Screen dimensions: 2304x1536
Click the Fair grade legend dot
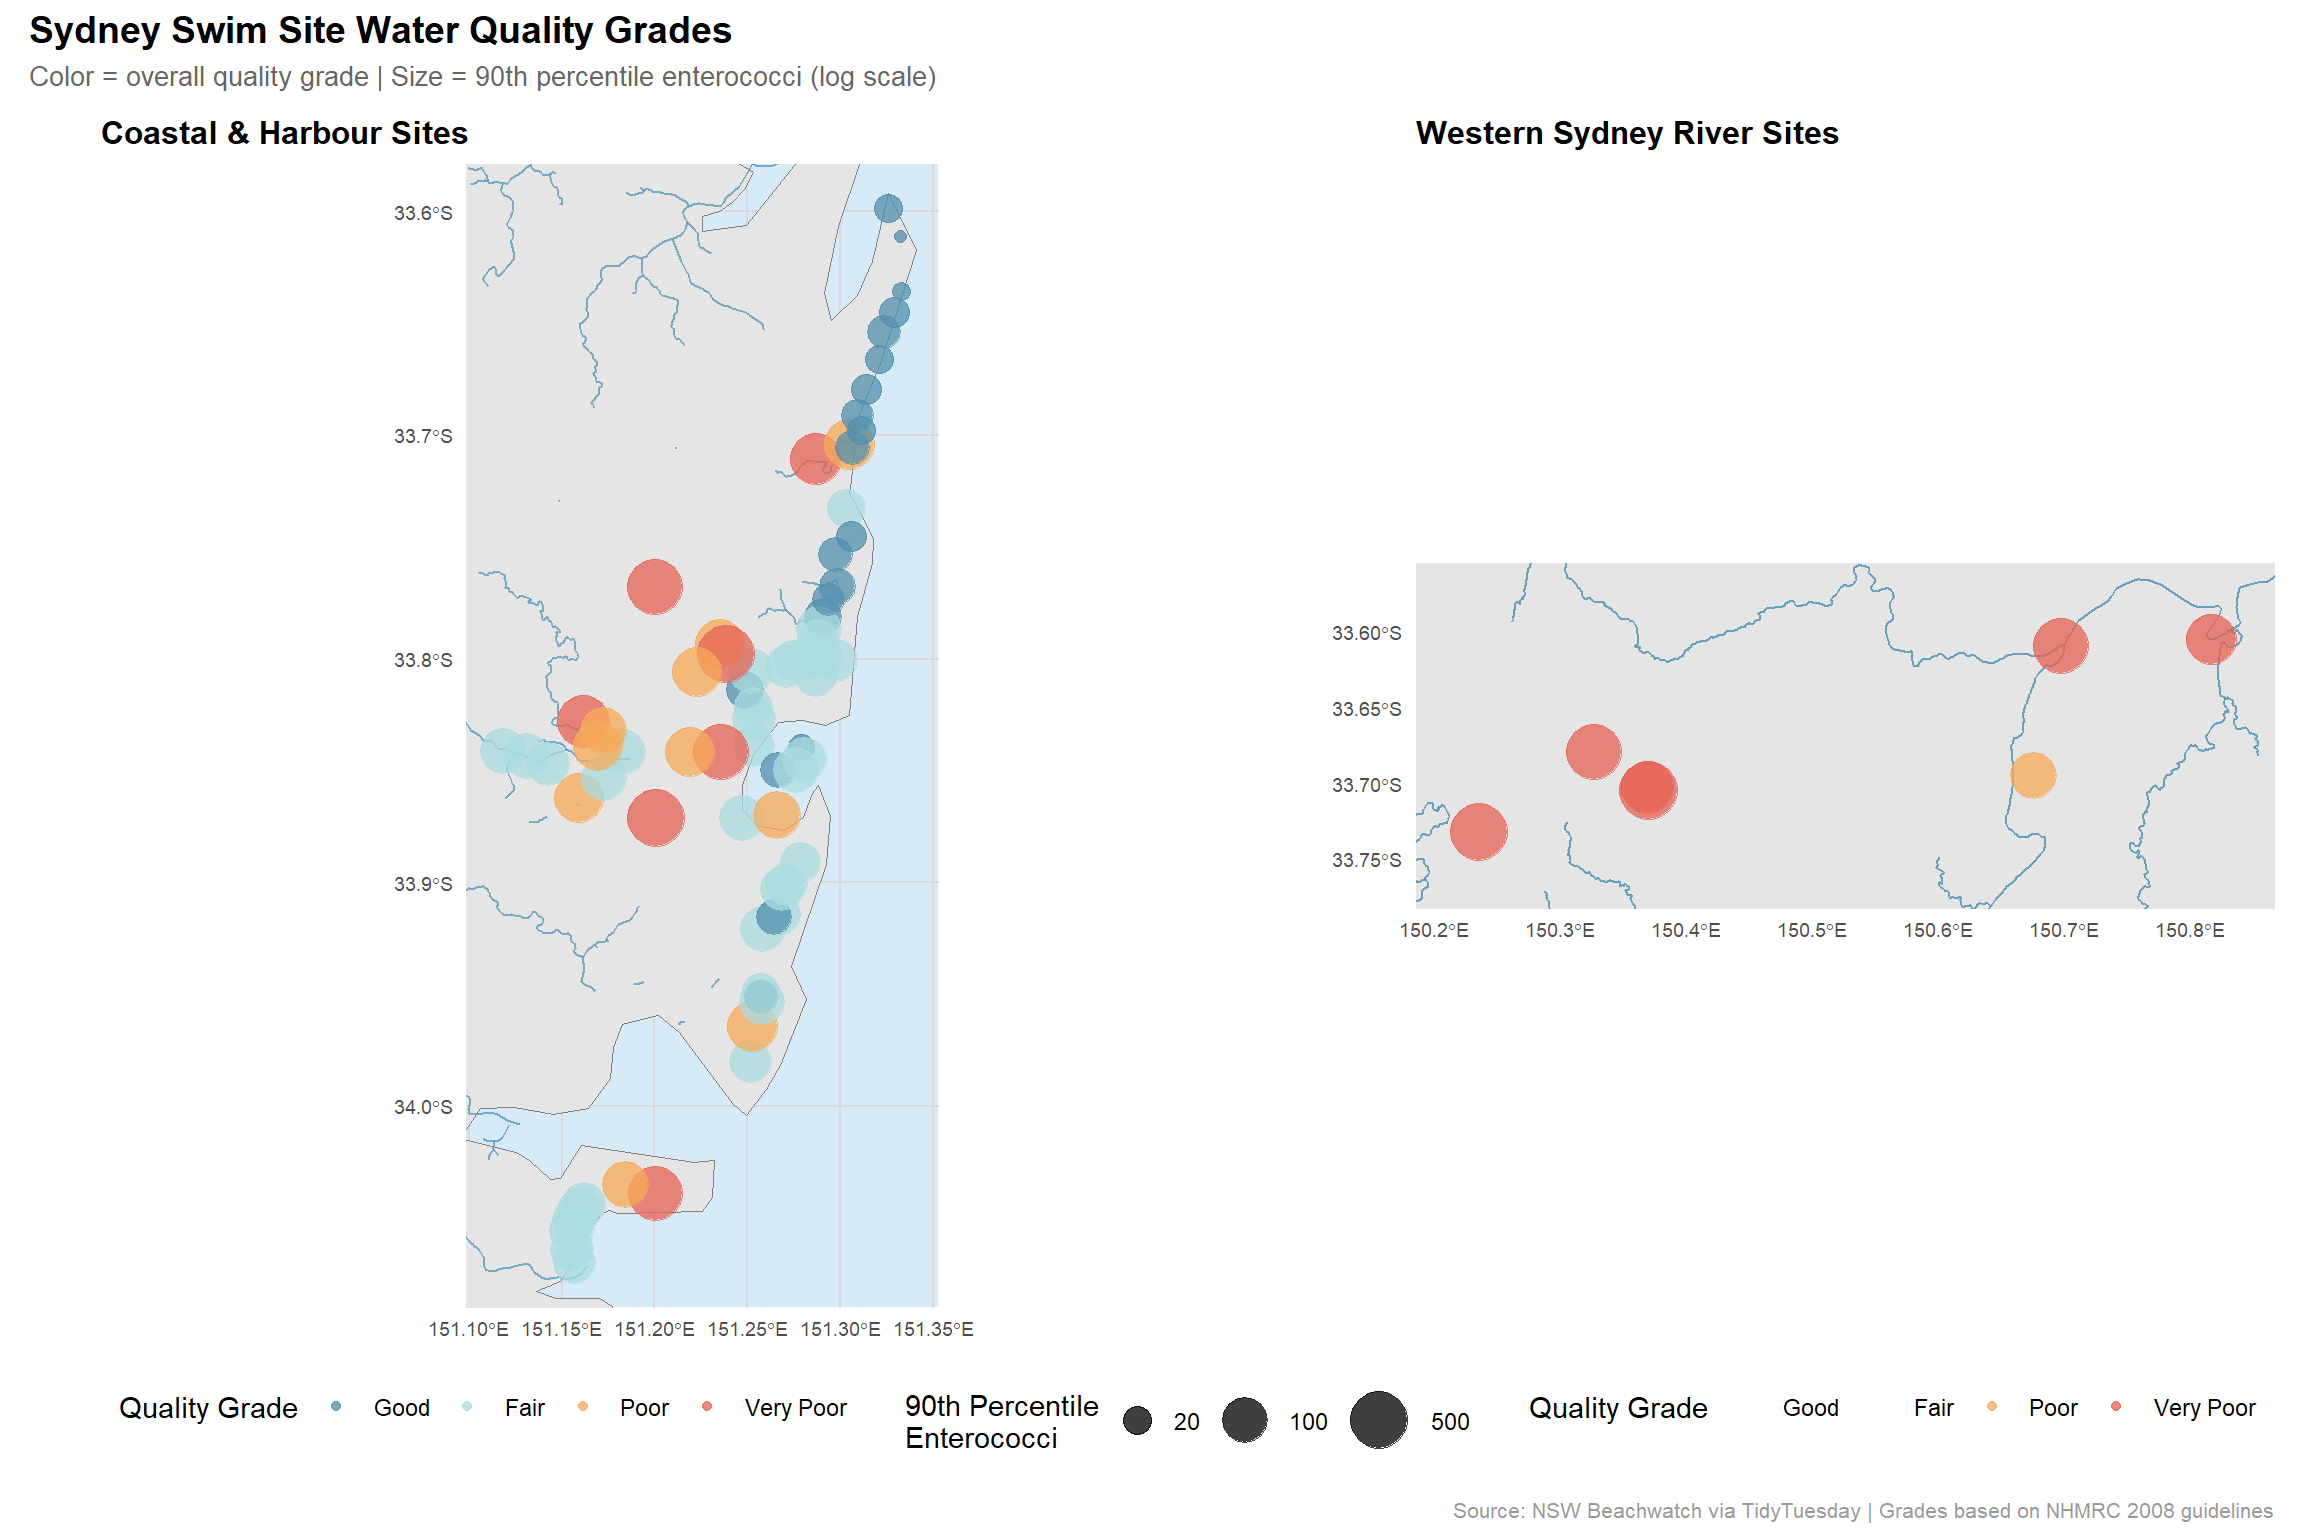pos(467,1406)
